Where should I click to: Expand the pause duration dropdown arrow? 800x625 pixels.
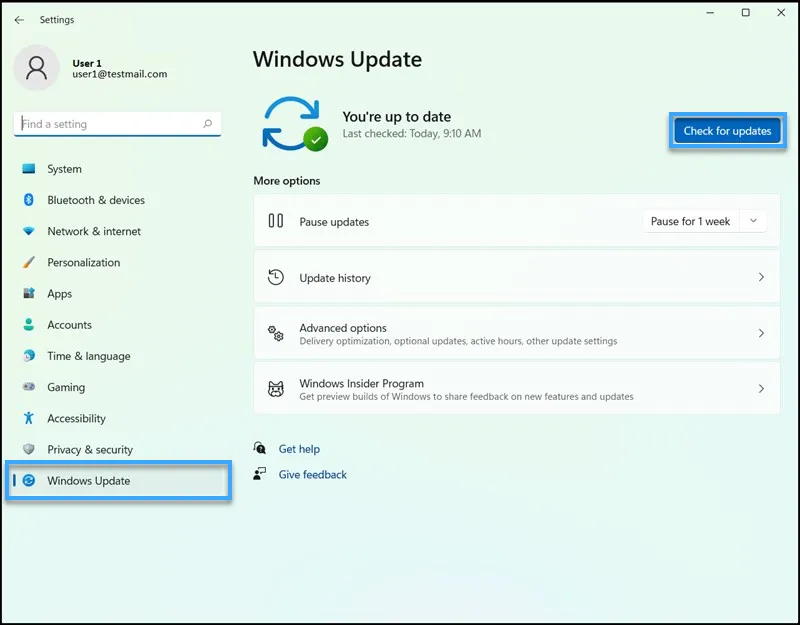(x=753, y=221)
